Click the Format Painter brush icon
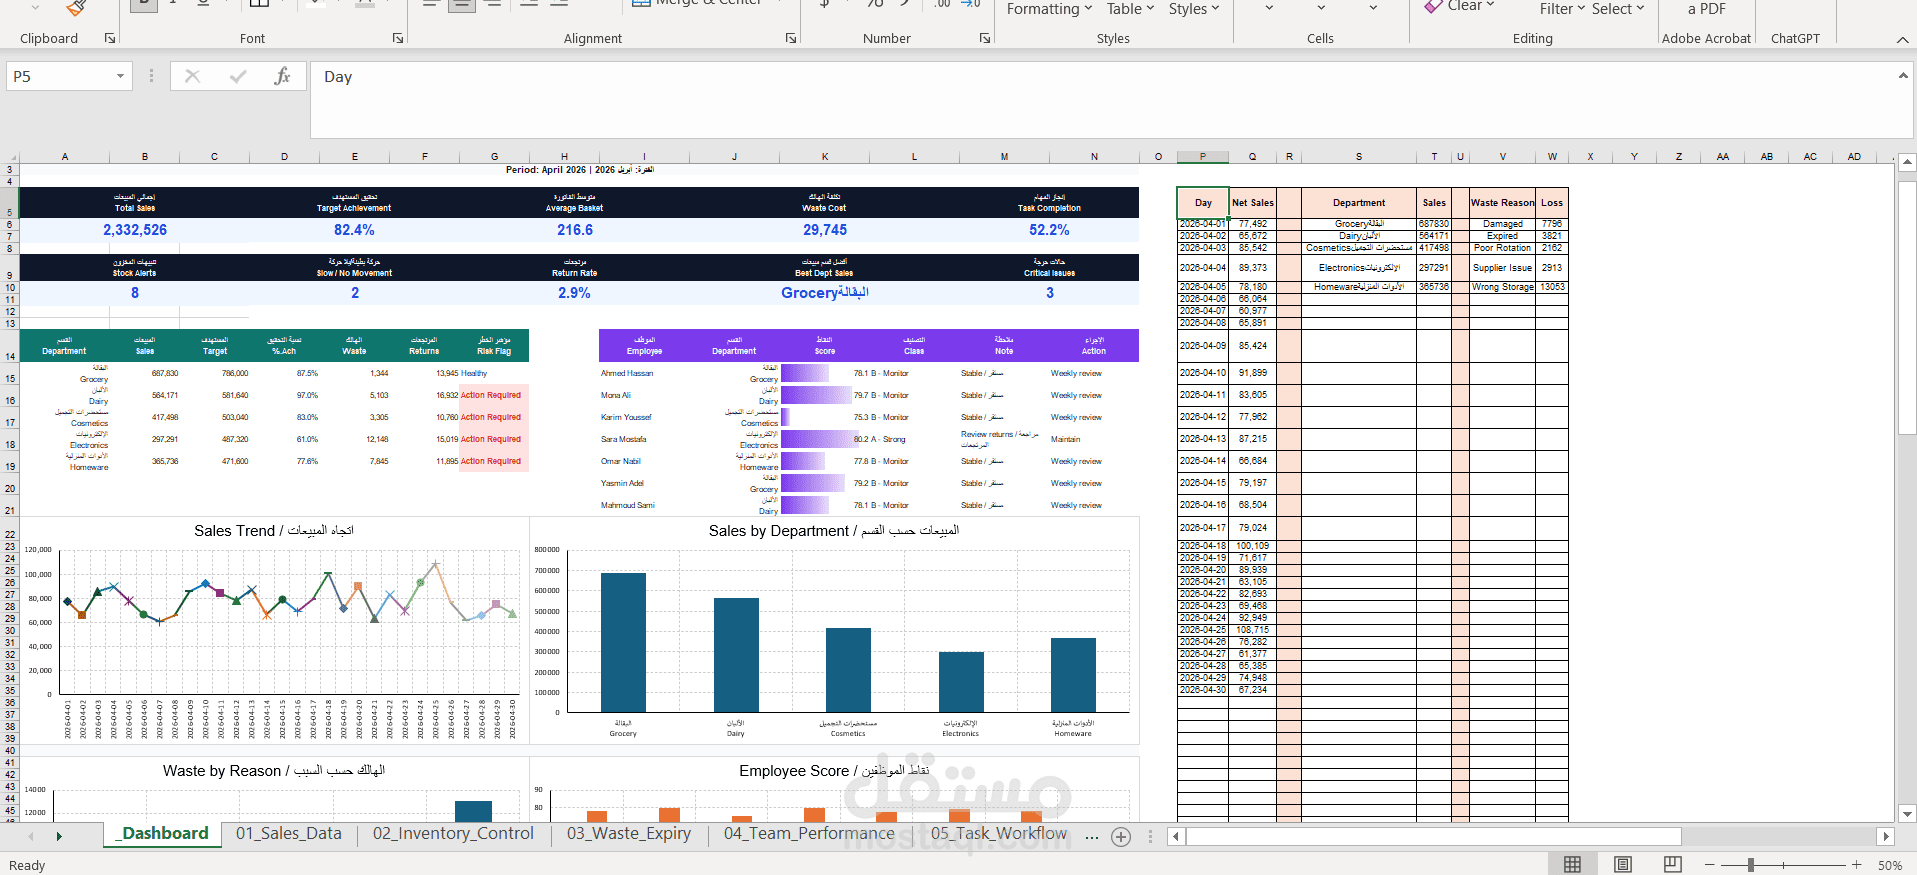Screen dimensions: 1917x875 click(x=75, y=8)
